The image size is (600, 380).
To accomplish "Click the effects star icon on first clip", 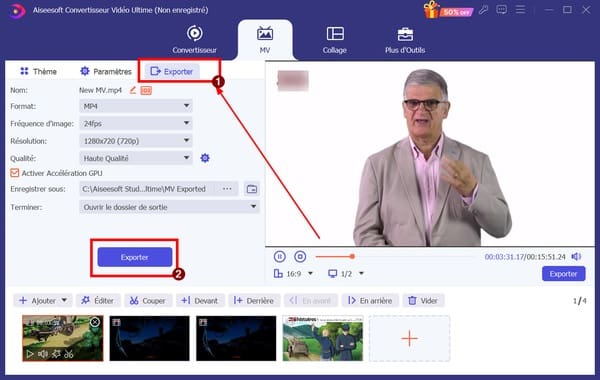I will tap(56, 354).
